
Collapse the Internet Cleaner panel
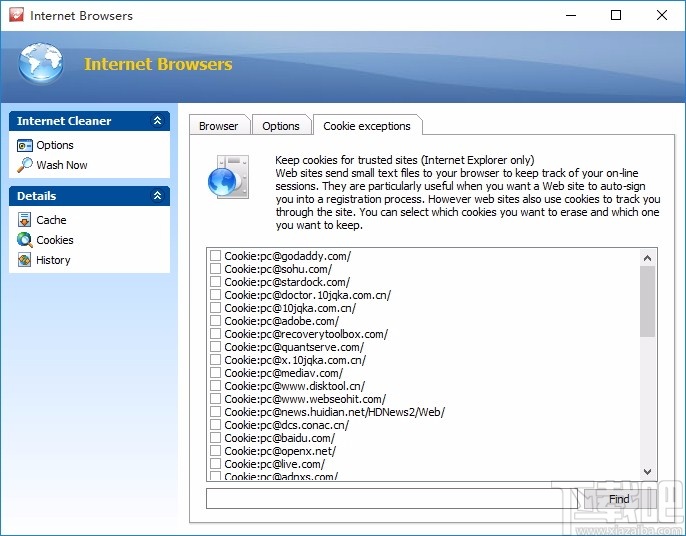(x=158, y=120)
